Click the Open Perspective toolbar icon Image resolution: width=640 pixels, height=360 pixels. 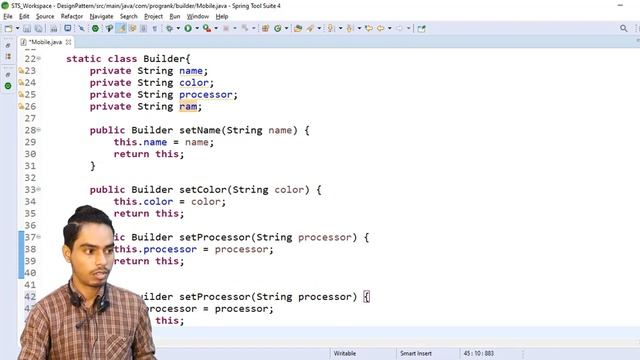tap(421, 28)
